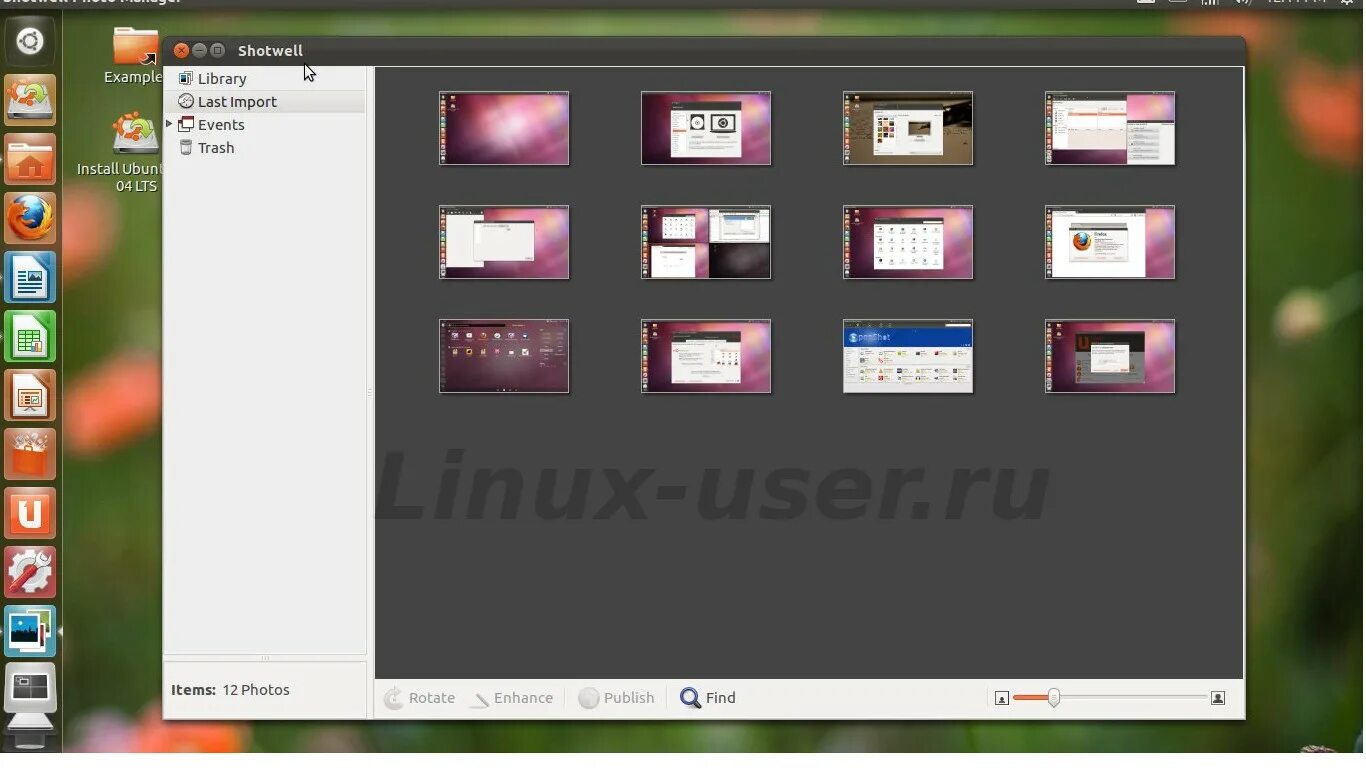Screen dimensions: 1366x768
Task: Launch Firefox from the launcher
Action: point(30,218)
